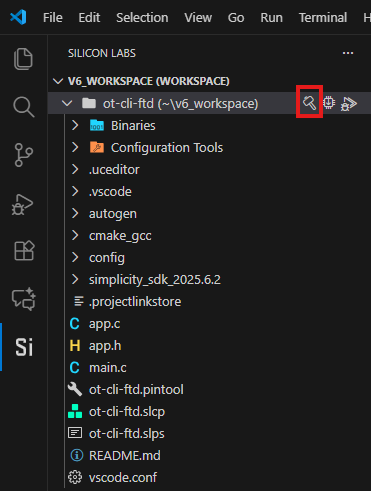Click lines icon of .projectlinkstore
The image size is (371, 491).
(79, 301)
